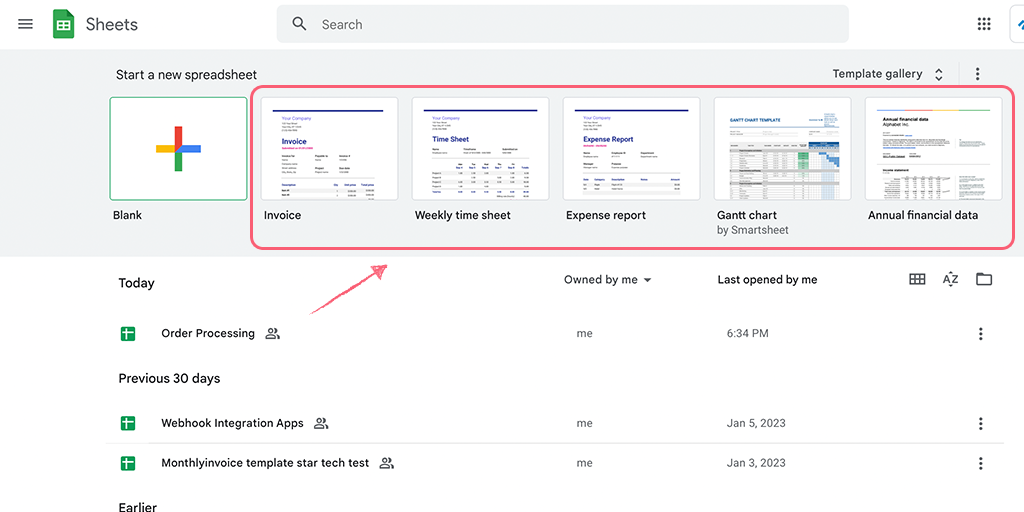Open the file picker folder icon
Screen dimensions: 1024x512
pos(984,280)
